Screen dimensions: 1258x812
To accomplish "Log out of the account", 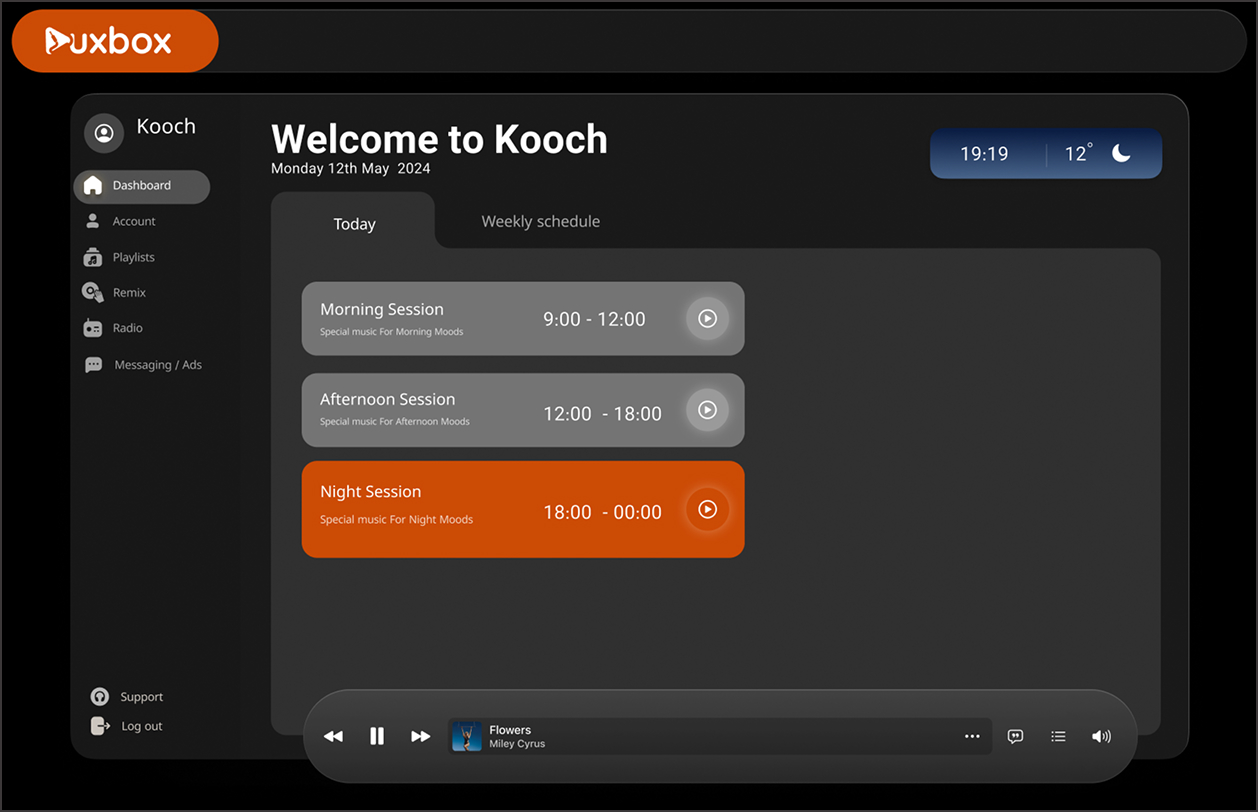I will (140, 726).
